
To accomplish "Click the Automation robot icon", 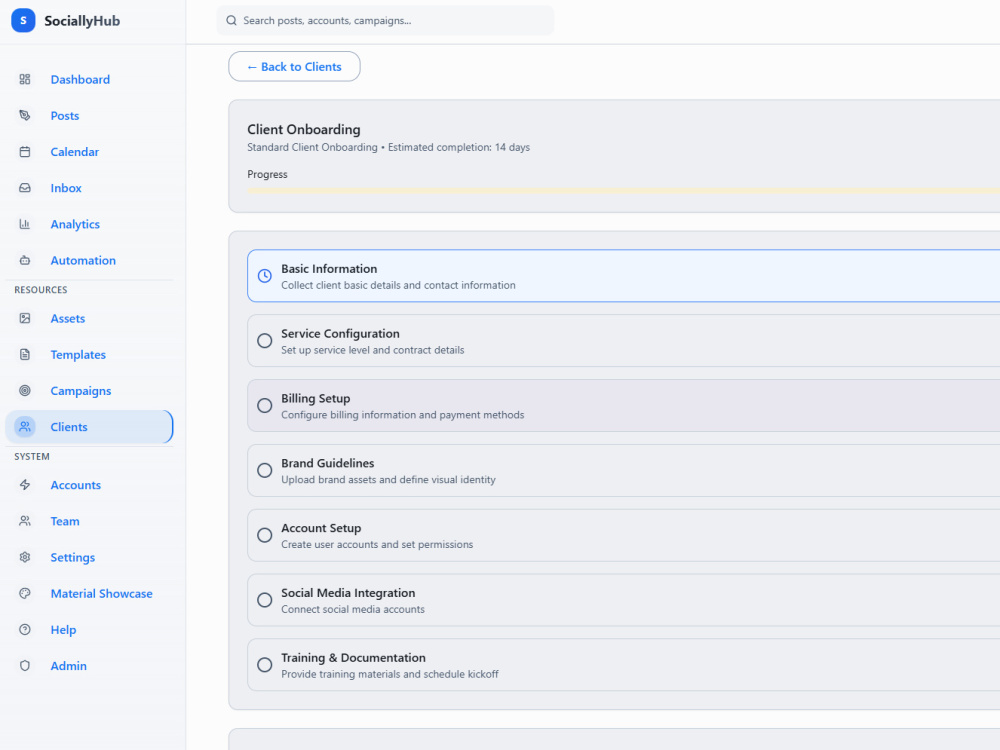I will (25, 260).
